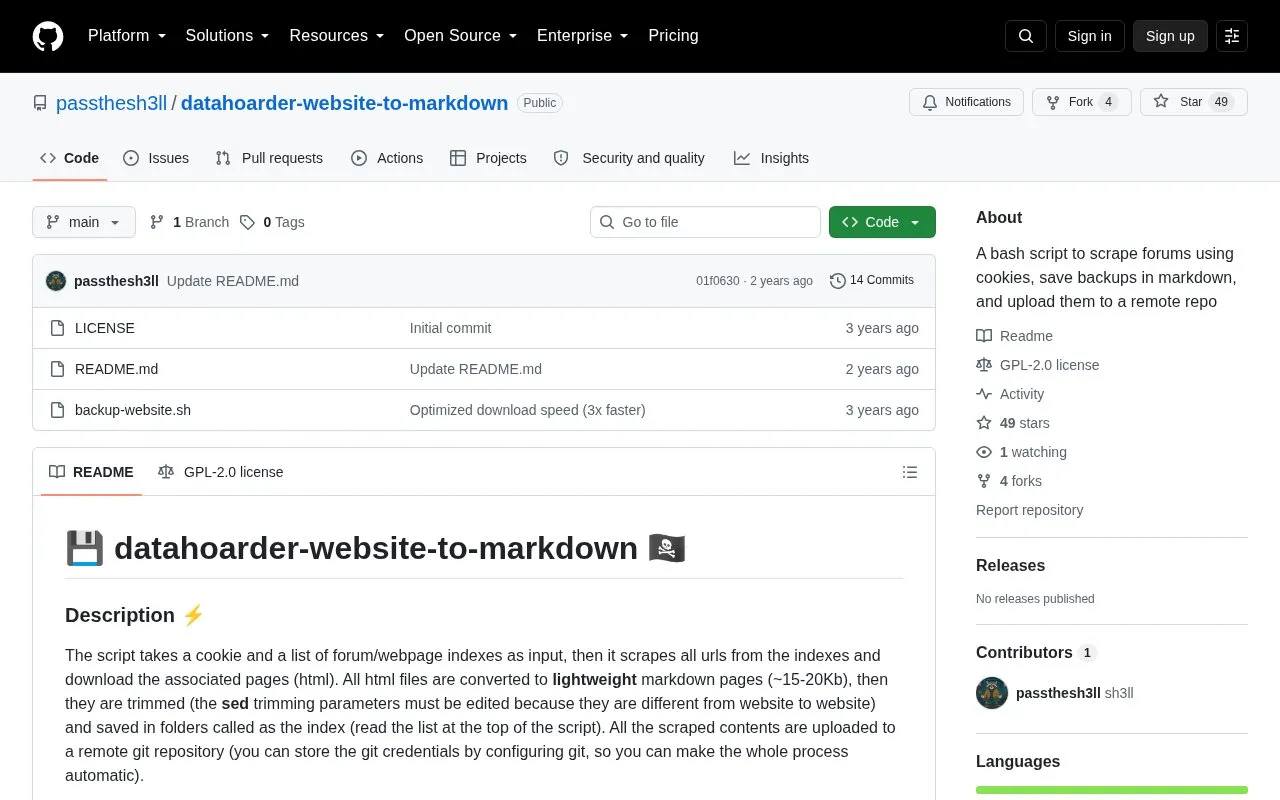Switch to the Issues tab
Image resolution: width=1280 pixels, height=800 pixels.
156,158
